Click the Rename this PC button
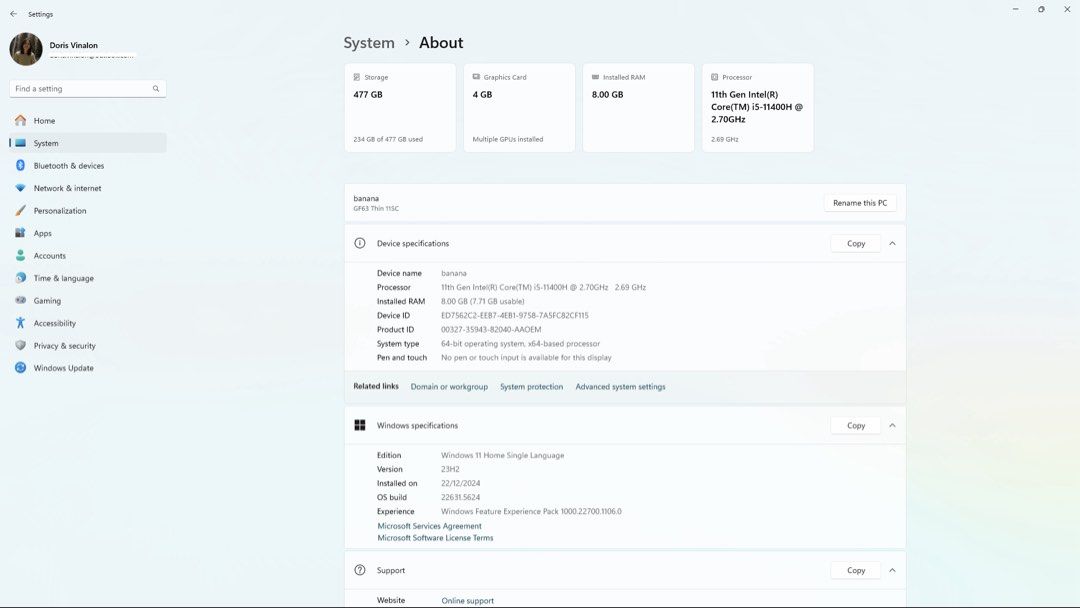Image resolution: width=1080 pixels, height=608 pixels. tap(860, 203)
